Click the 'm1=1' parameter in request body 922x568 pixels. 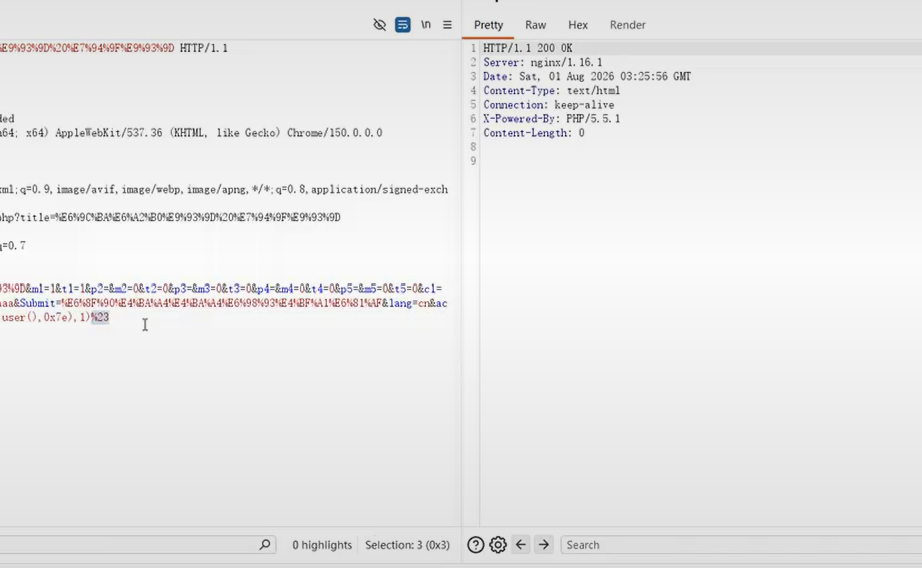tap(42, 289)
